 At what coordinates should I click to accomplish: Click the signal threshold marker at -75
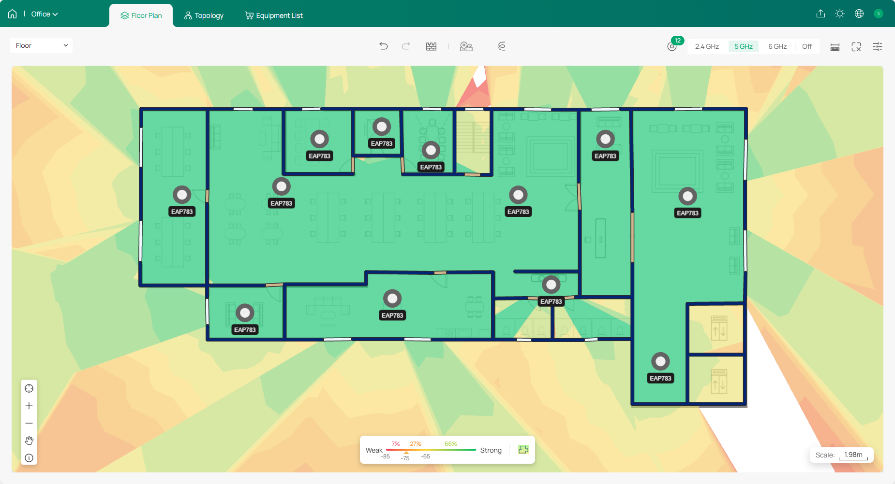(x=406, y=452)
